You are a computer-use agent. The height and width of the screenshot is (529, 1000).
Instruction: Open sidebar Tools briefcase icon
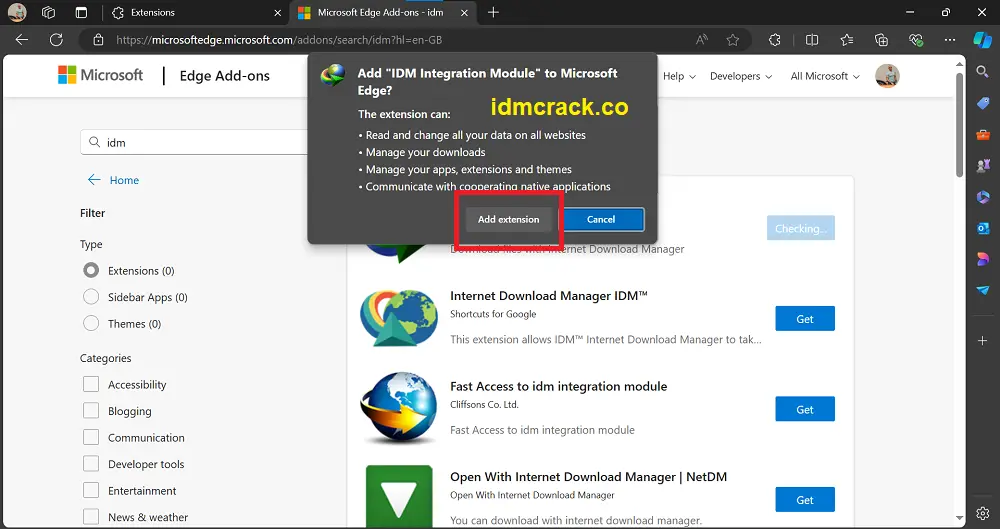click(x=983, y=135)
